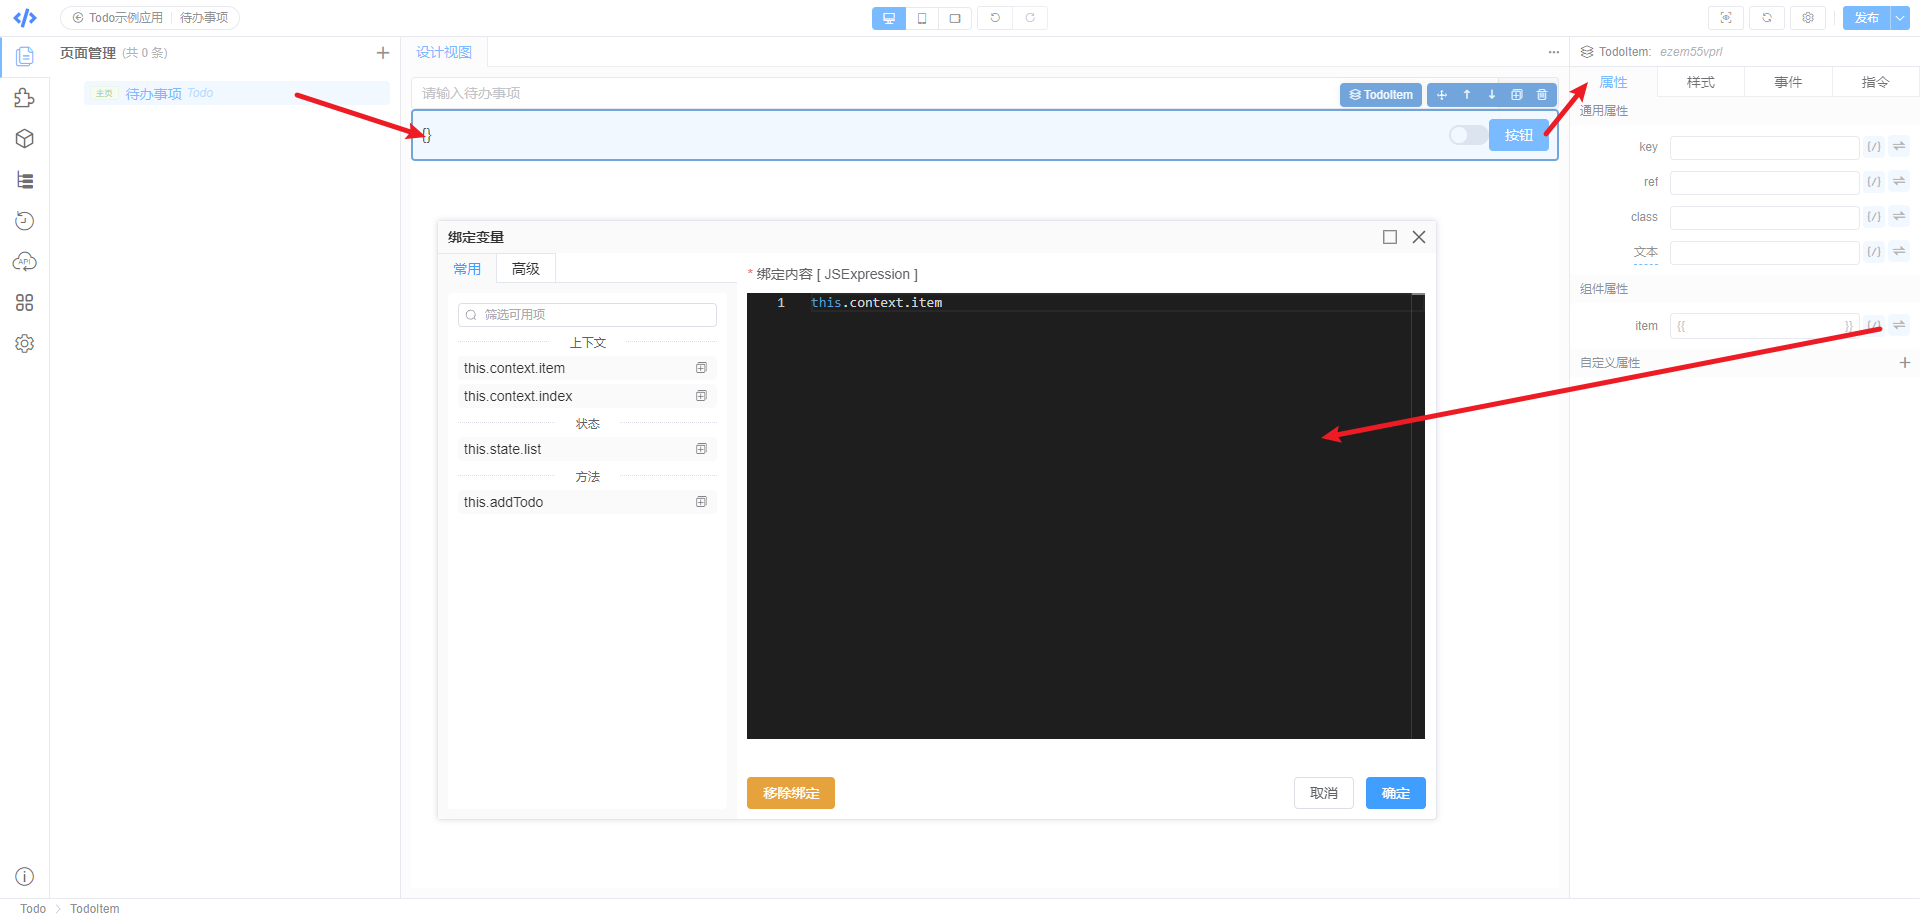Select 常用 tab in bind dialog
The height and width of the screenshot is (919, 1920).
(467, 269)
